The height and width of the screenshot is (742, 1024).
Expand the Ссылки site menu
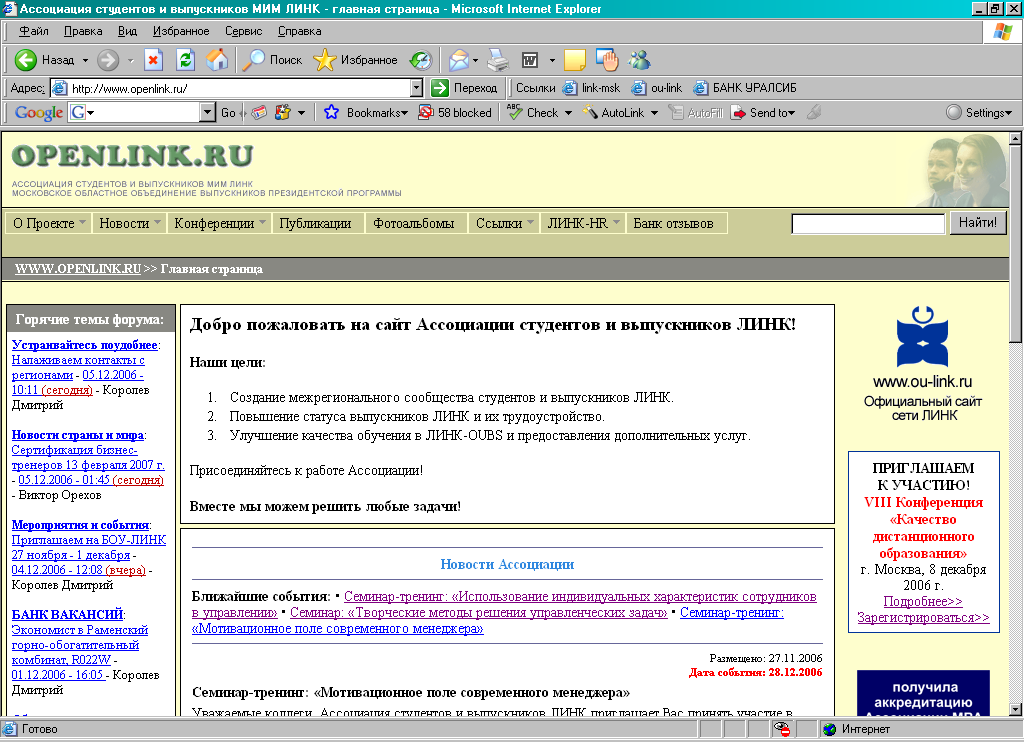(x=505, y=223)
